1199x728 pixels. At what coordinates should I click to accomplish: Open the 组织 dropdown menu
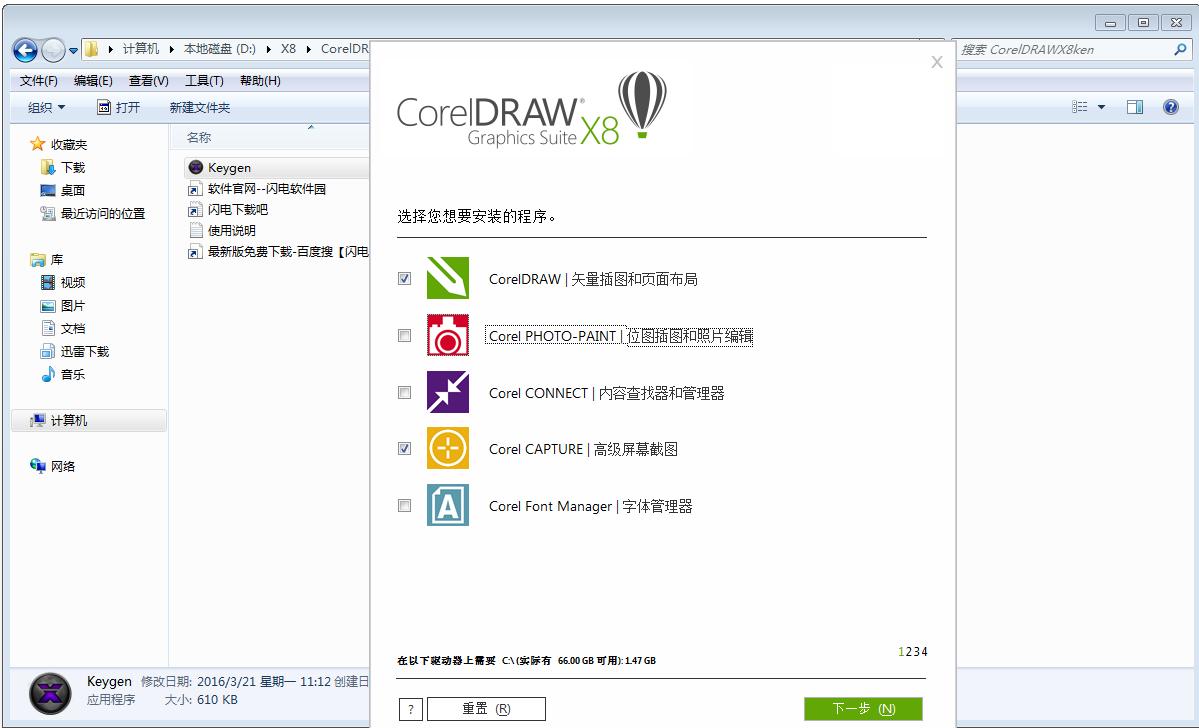pos(44,107)
